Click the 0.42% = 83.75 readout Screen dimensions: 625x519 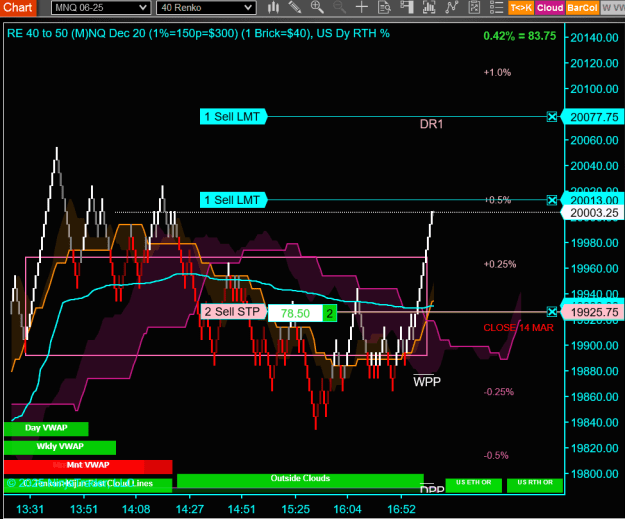pyautogui.click(x=519, y=36)
